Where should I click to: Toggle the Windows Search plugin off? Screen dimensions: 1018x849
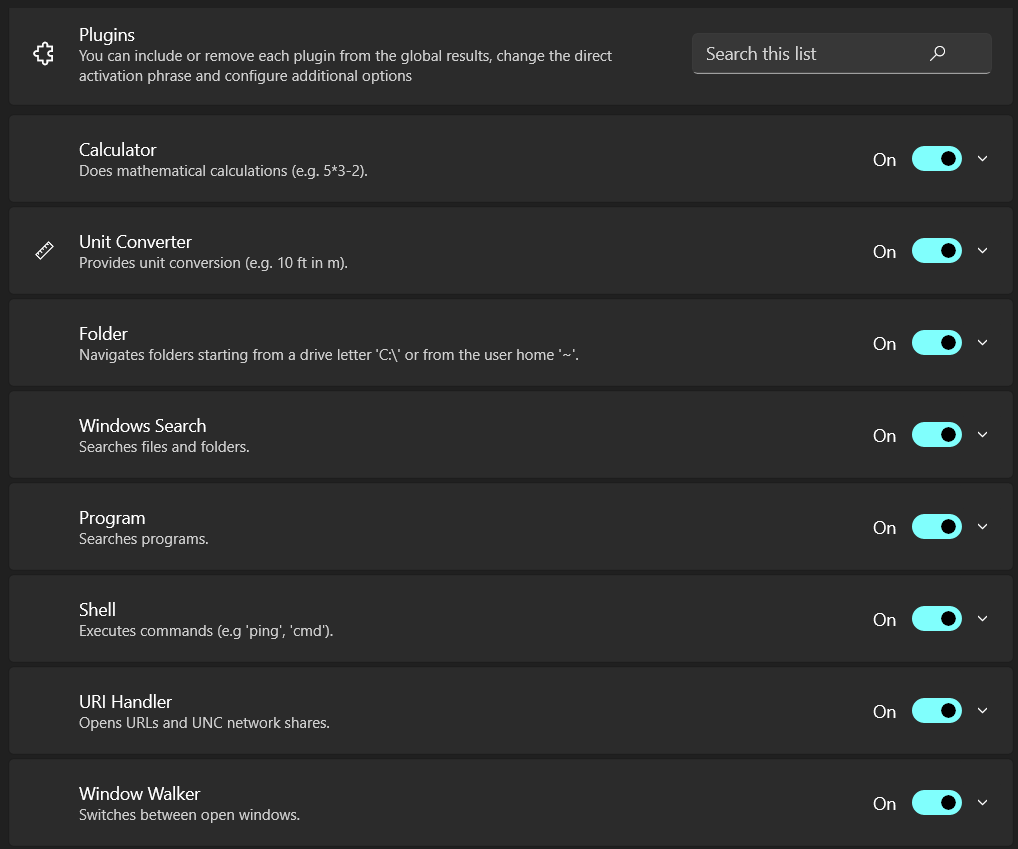click(936, 434)
